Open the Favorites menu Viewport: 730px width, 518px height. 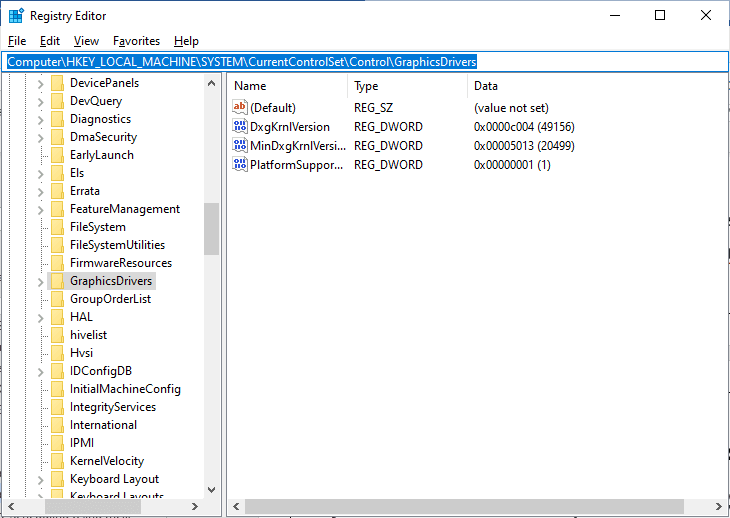click(136, 41)
